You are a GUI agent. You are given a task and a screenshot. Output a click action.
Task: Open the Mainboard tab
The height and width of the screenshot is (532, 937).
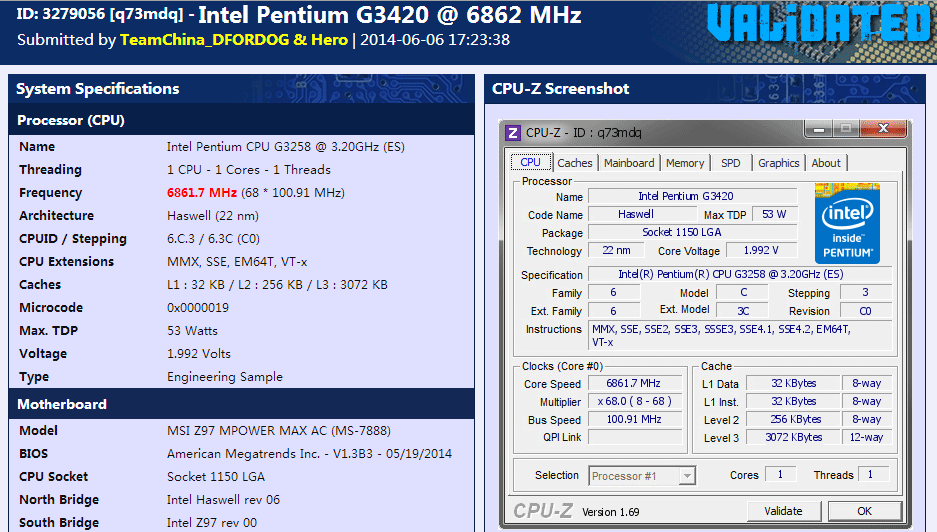pyautogui.click(x=629, y=163)
